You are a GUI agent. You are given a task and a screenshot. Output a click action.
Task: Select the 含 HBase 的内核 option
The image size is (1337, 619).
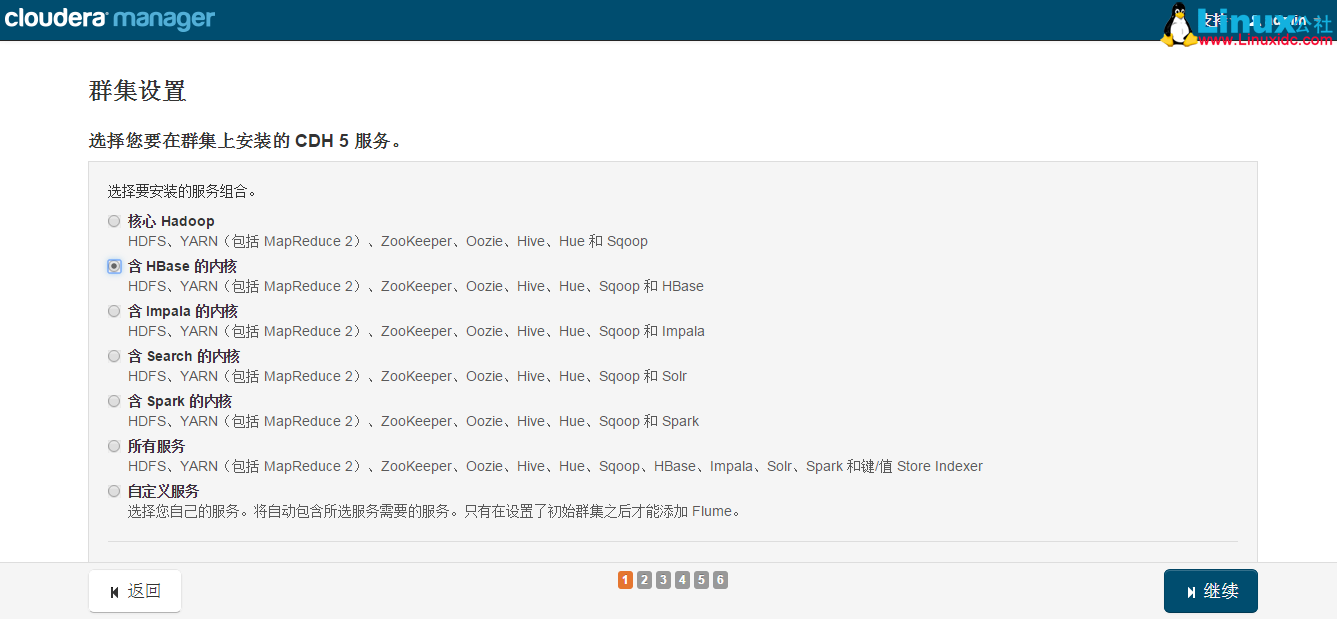point(113,266)
